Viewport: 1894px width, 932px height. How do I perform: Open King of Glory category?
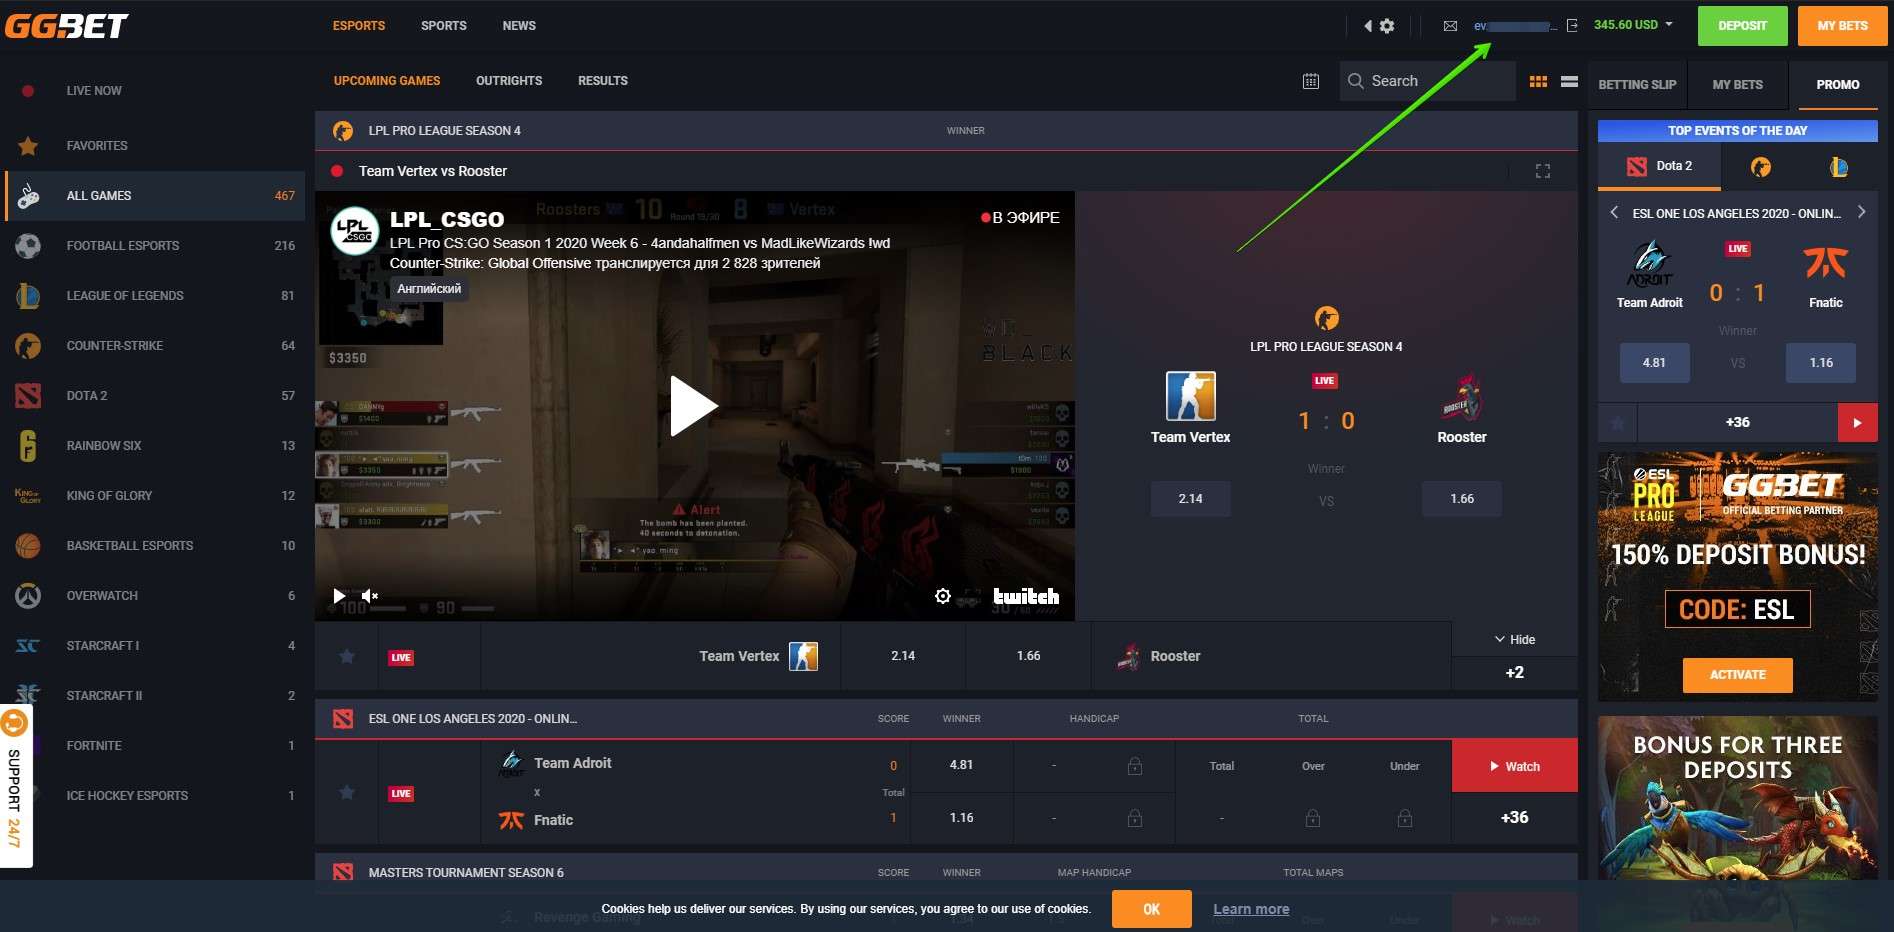[x=155, y=496]
